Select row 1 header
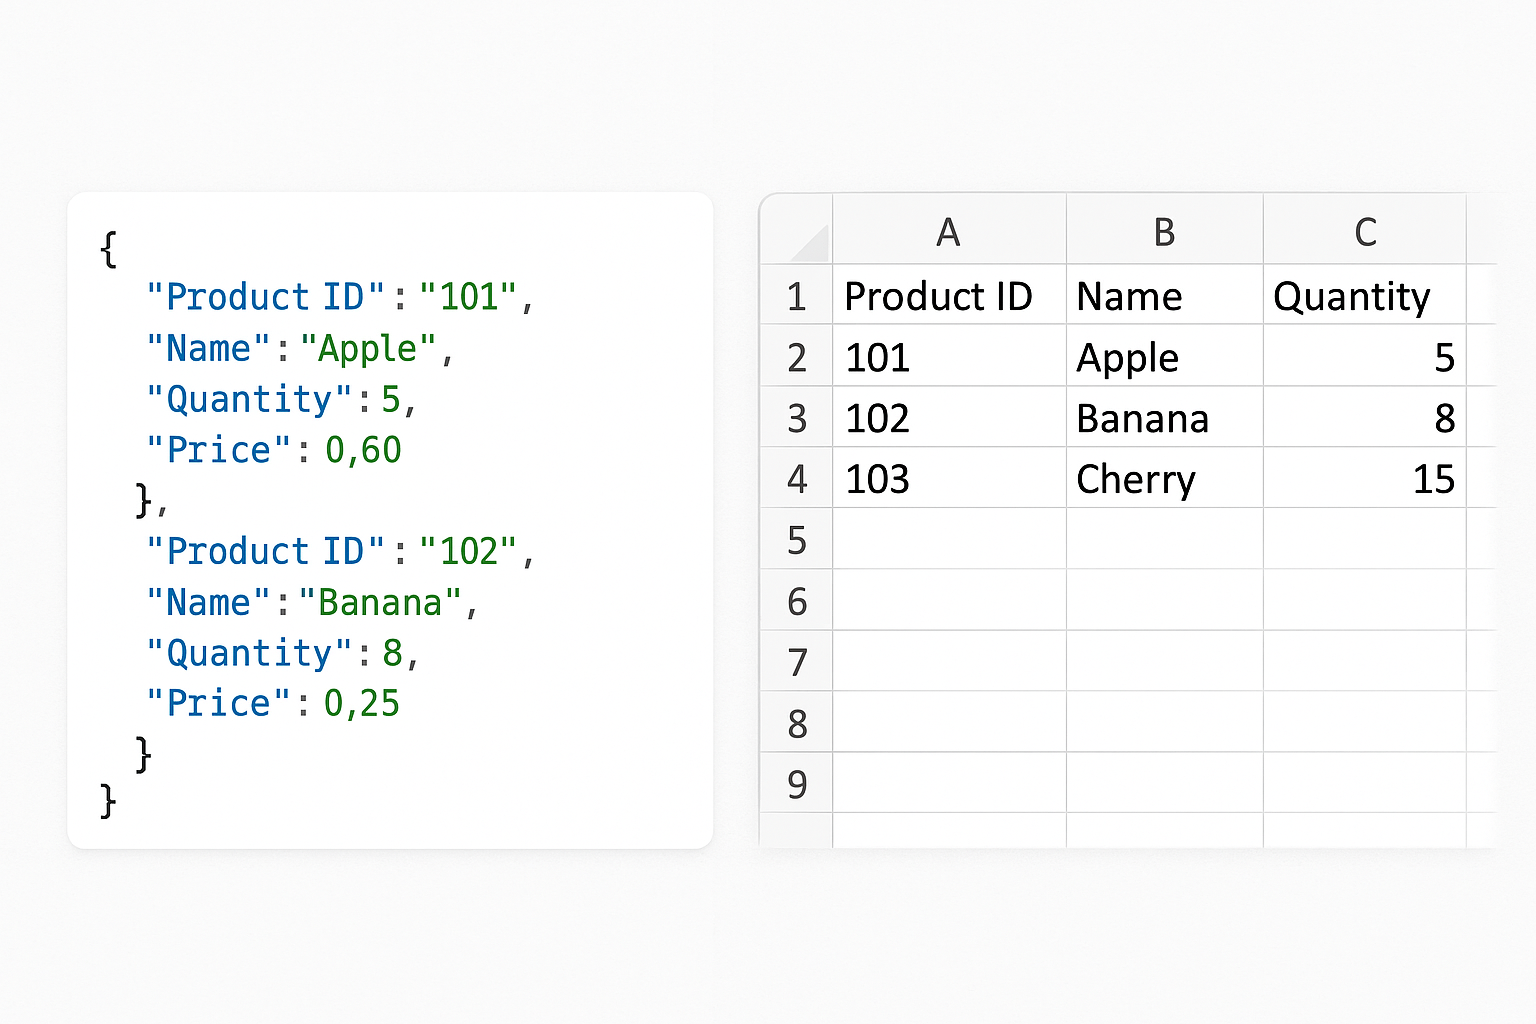This screenshot has height=1024, width=1536. (796, 297)
